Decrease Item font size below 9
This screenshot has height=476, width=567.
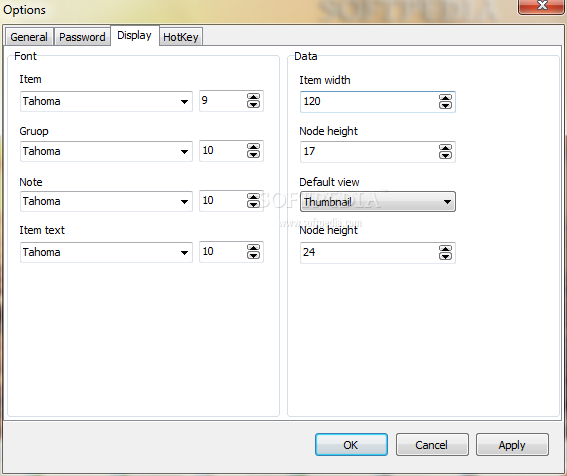253,104
